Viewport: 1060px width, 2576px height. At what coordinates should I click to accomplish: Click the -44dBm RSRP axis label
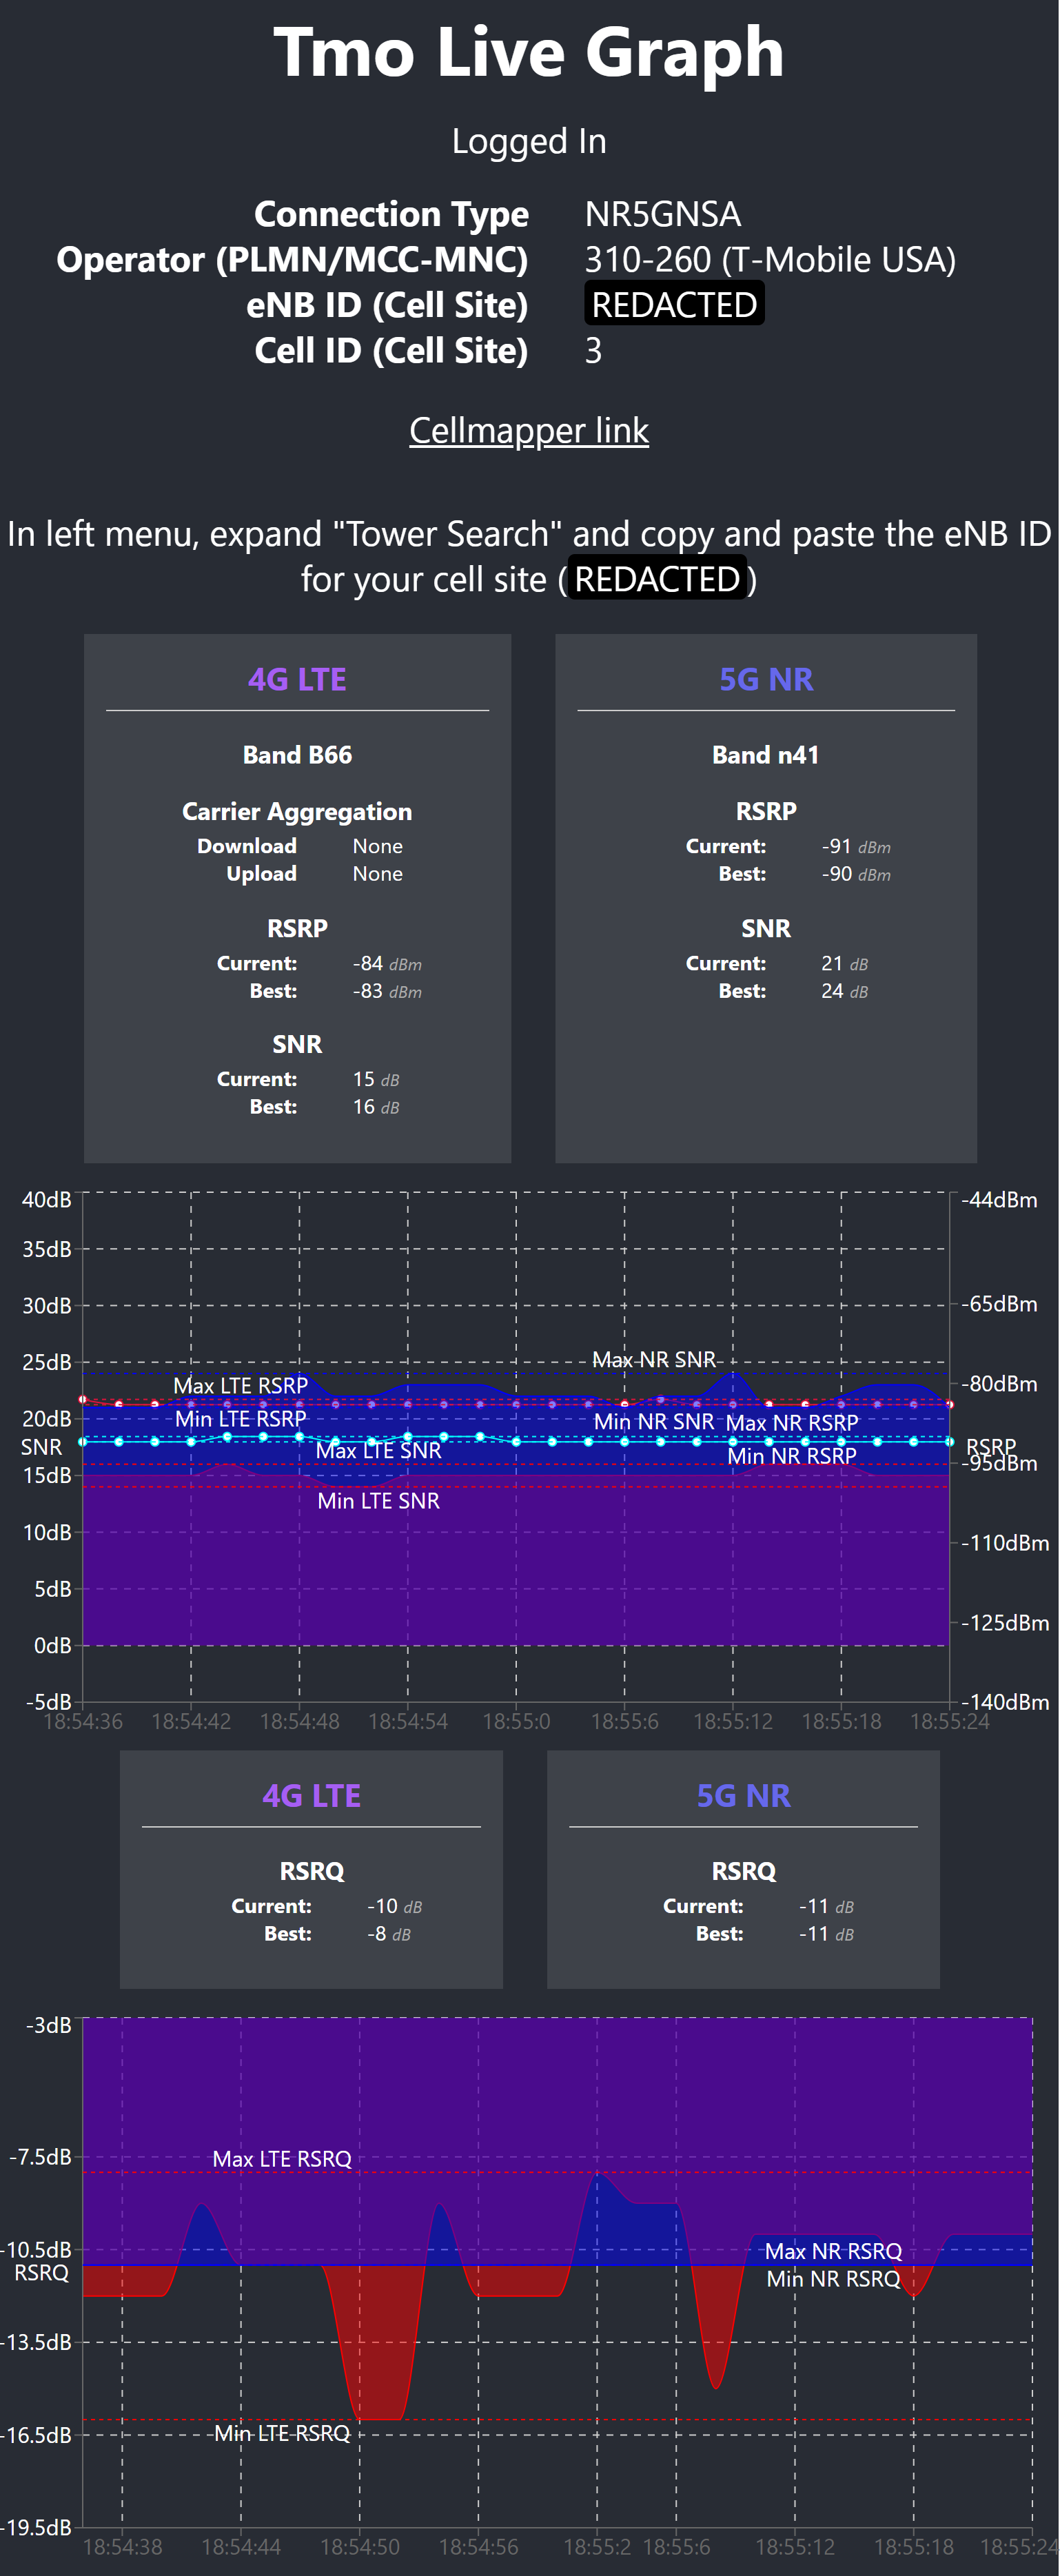(x=1000, y=1199)
